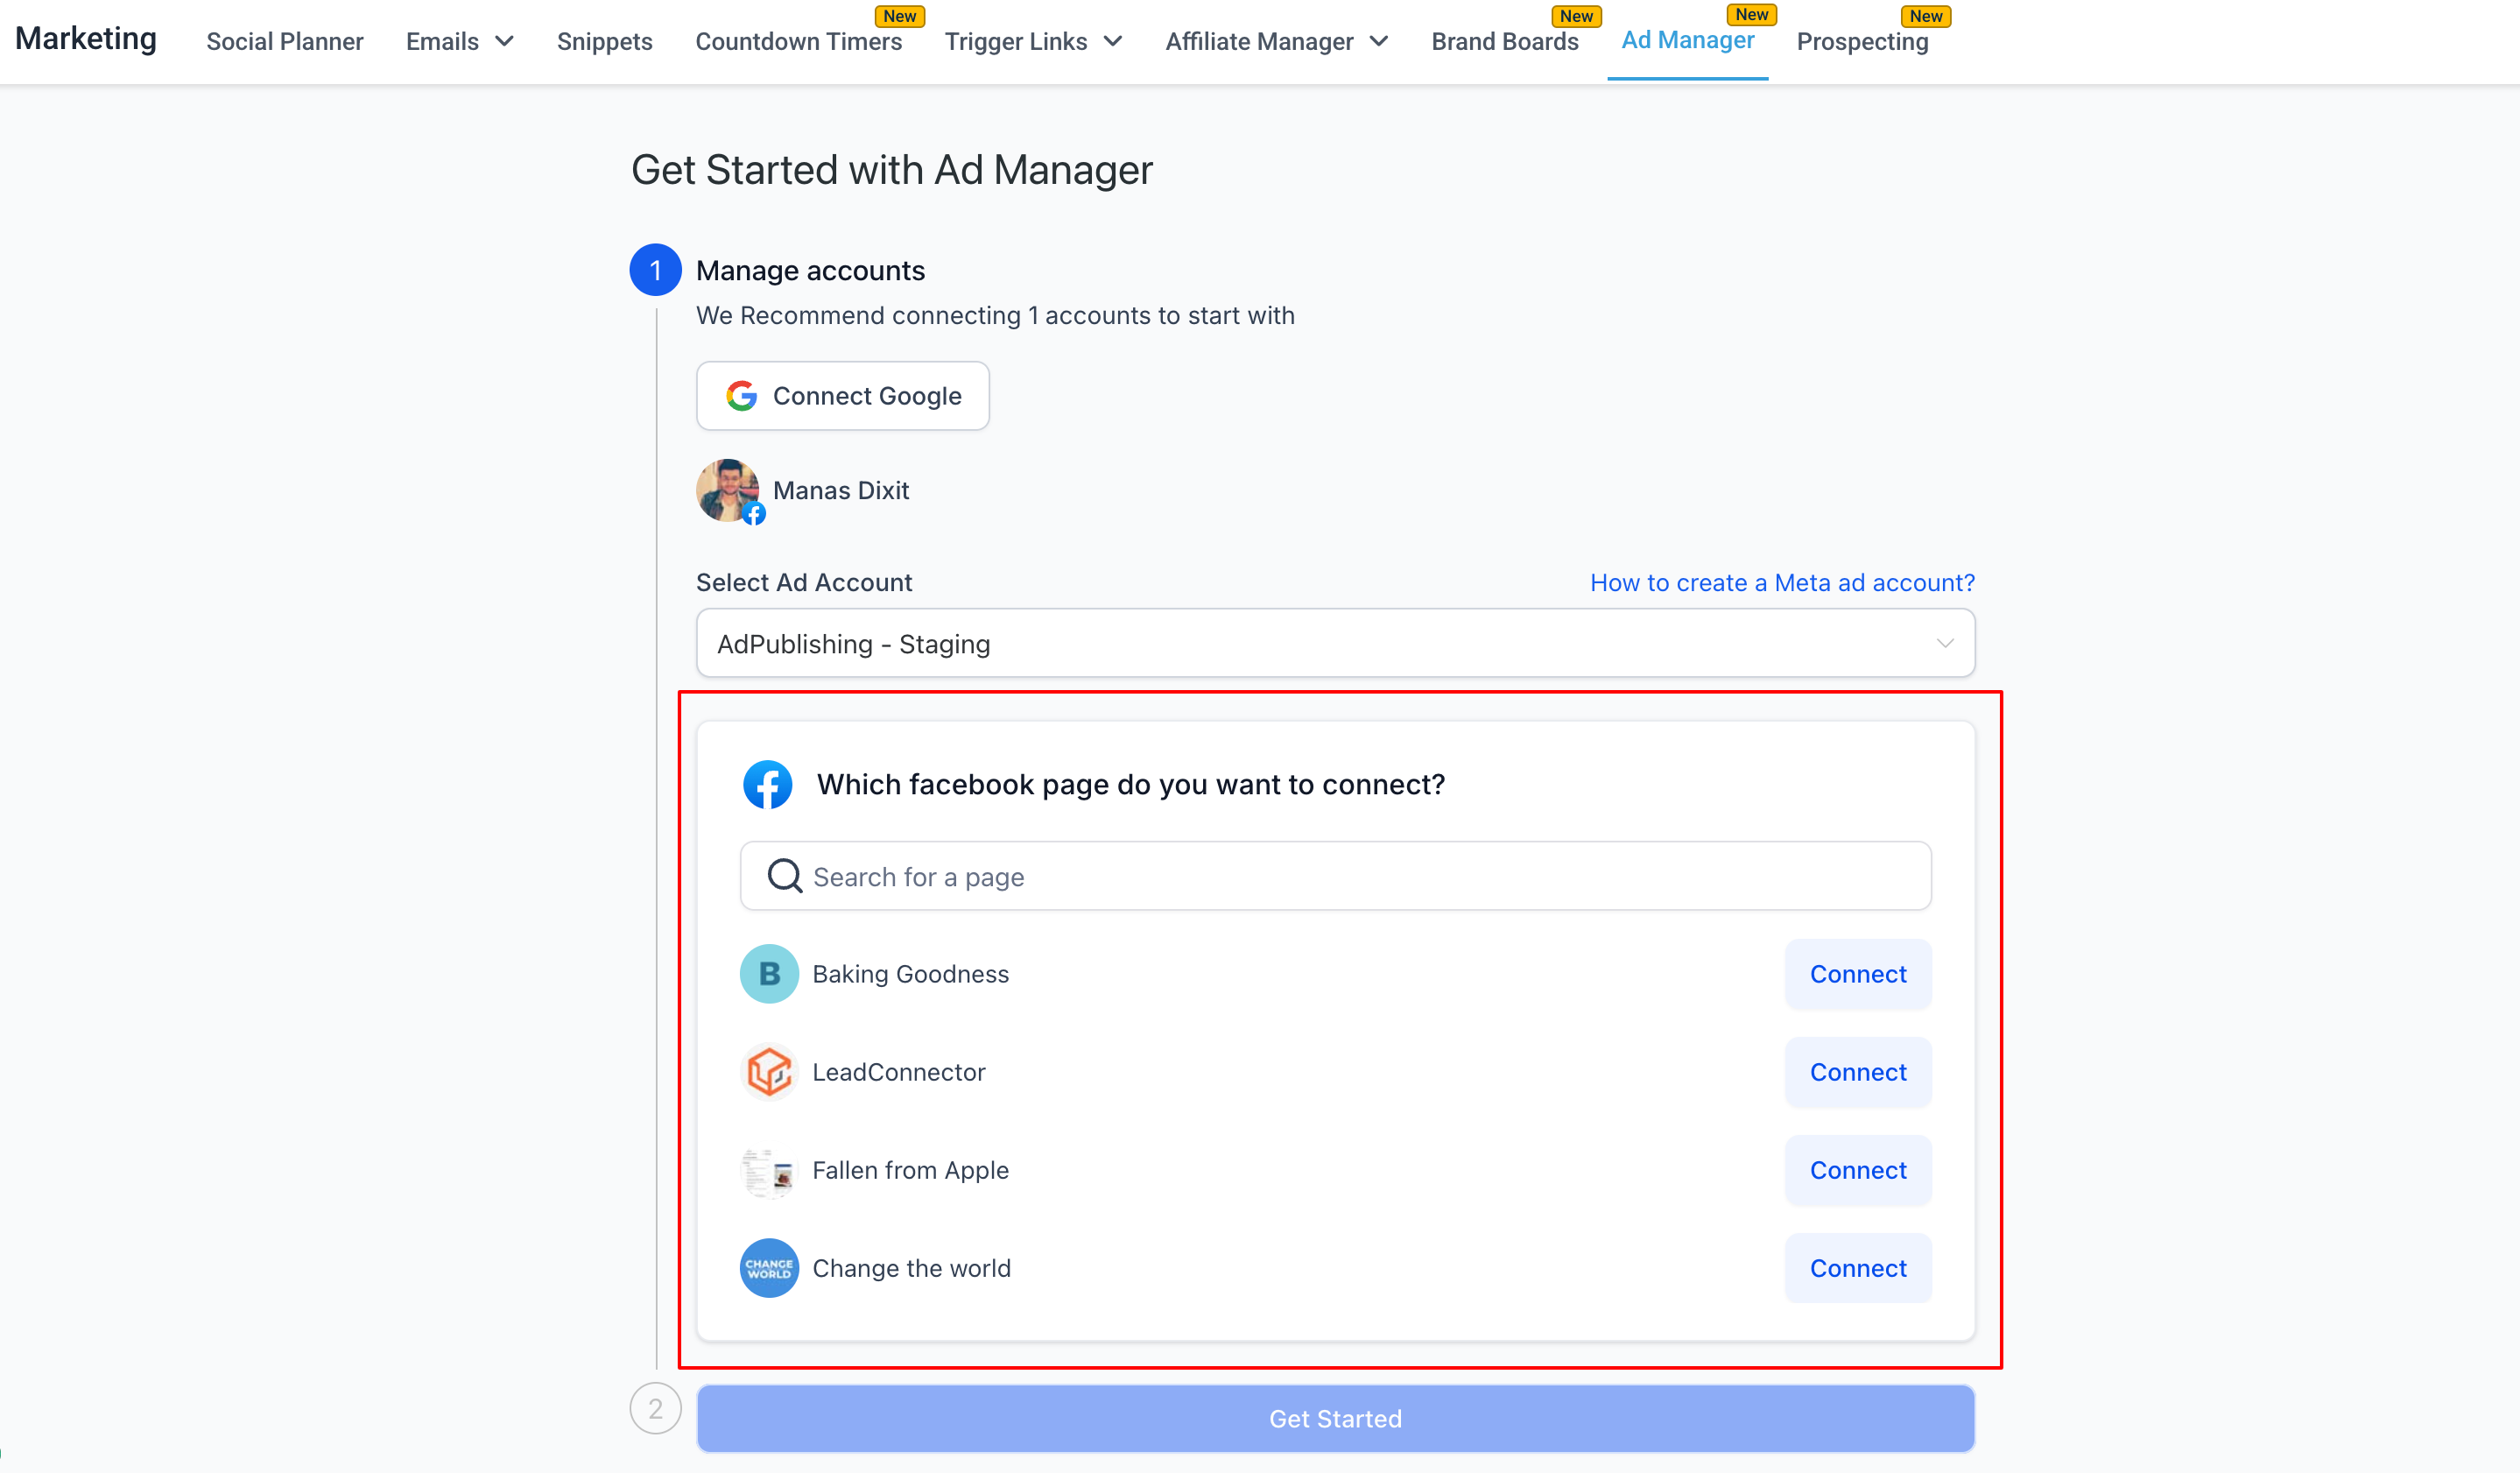Viewport: 2520px width, 1473px height.
Task: Connect the LeadConnector Facebook page
Action: [1858, 1071]
